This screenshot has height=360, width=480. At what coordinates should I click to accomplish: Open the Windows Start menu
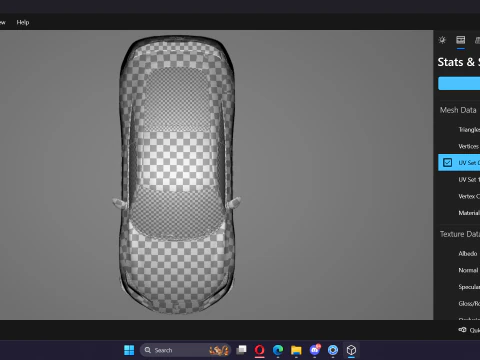tap(129, 350)
